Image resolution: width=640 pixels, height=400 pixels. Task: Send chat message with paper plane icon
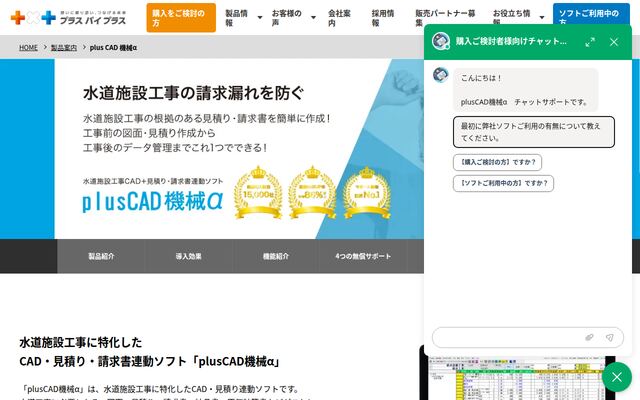pyautogui.click(x=610, y=338)
